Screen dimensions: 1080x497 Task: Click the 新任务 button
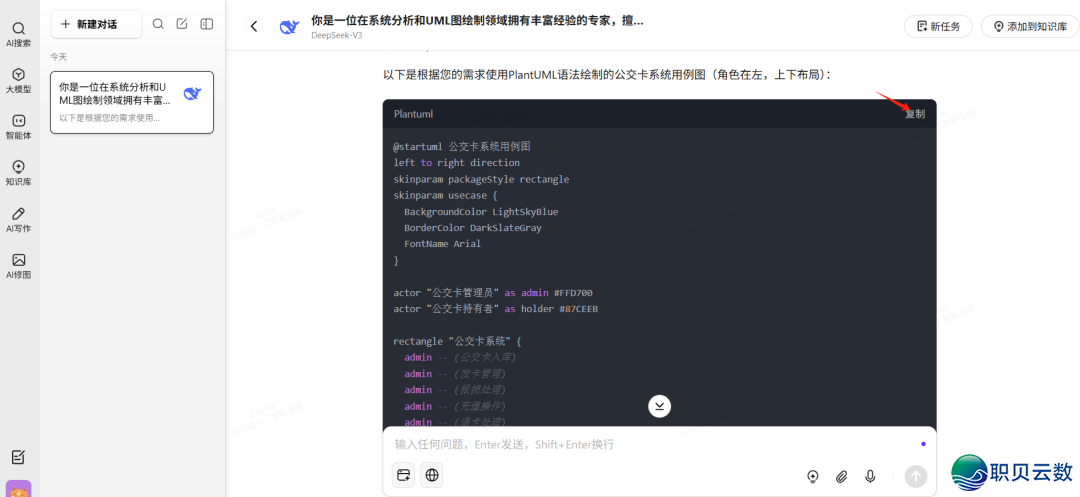[938, 26]
